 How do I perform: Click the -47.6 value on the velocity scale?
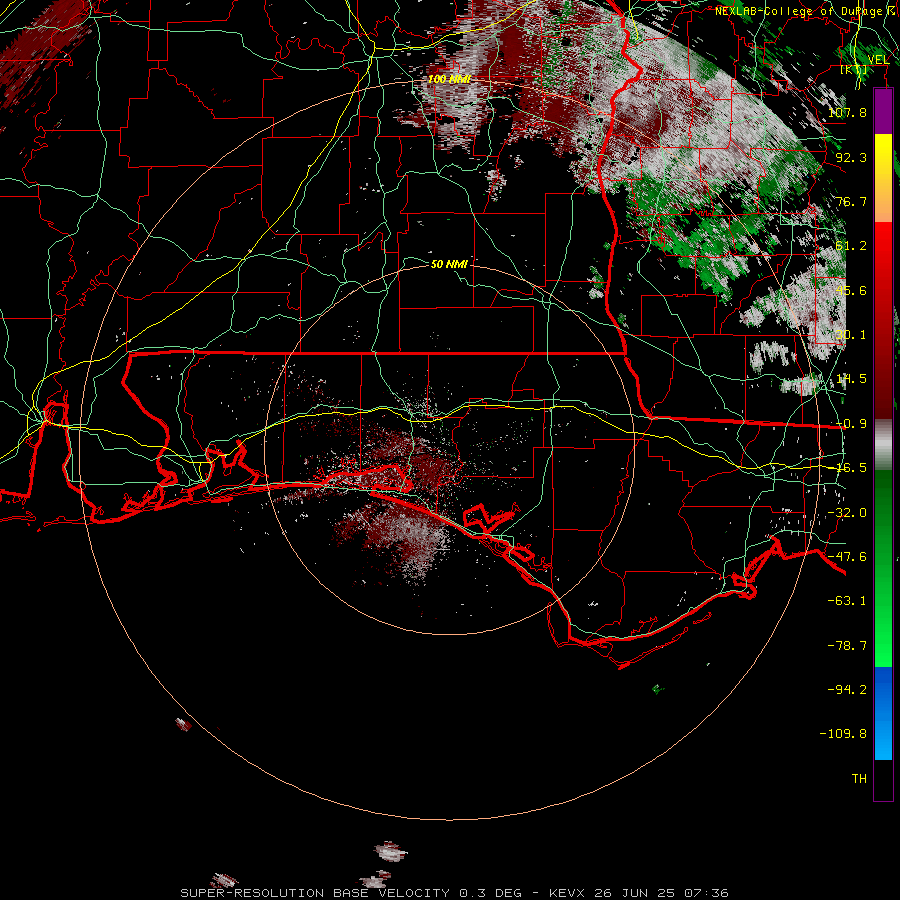pos(847,557)
